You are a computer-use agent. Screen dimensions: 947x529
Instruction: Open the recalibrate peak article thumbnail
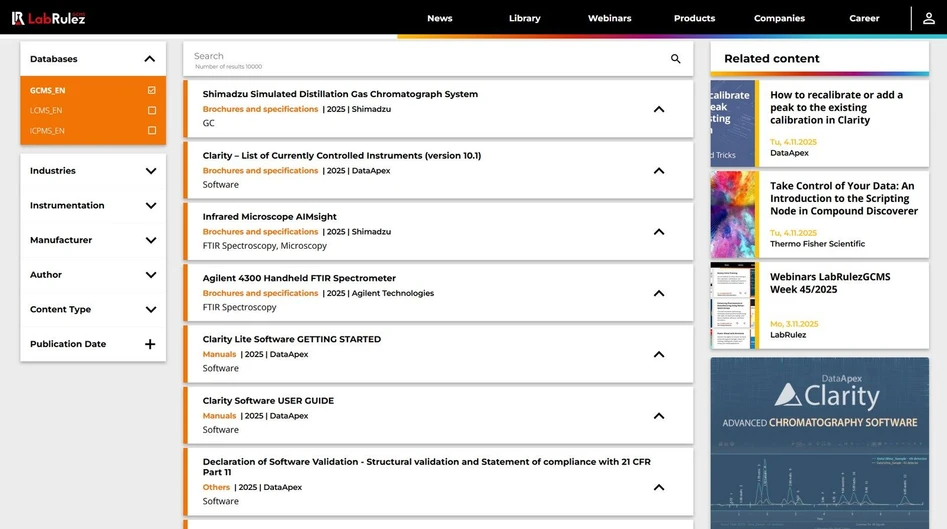click(733, 124)
